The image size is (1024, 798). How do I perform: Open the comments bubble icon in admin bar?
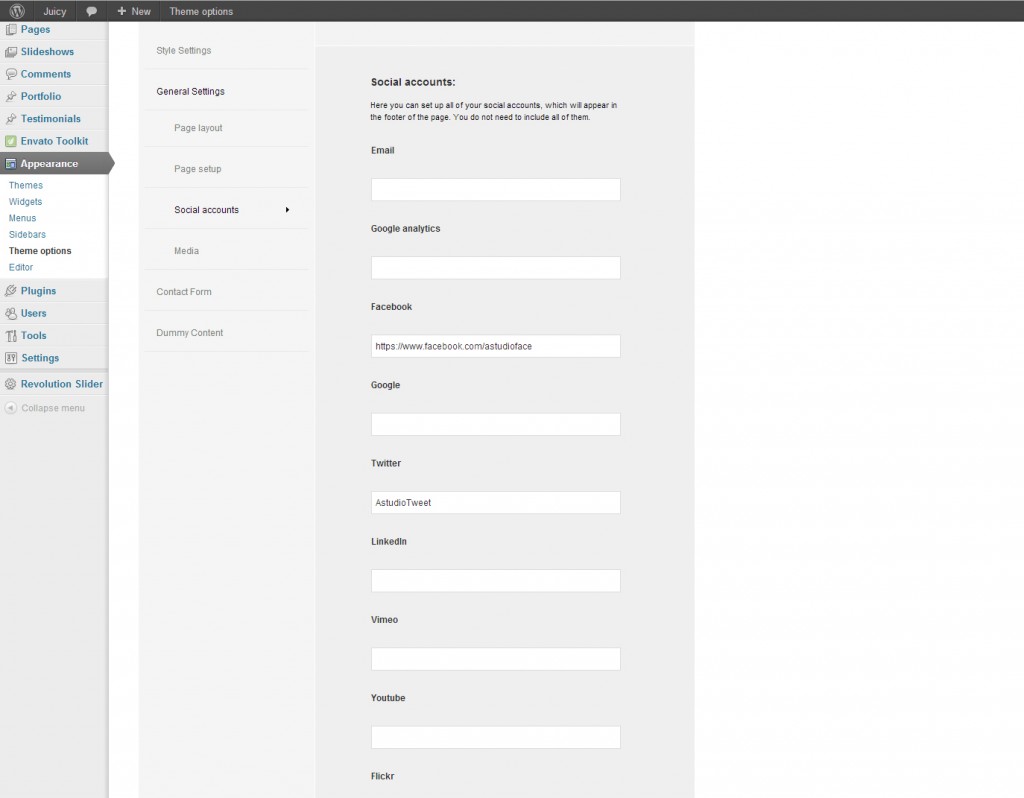92,11
